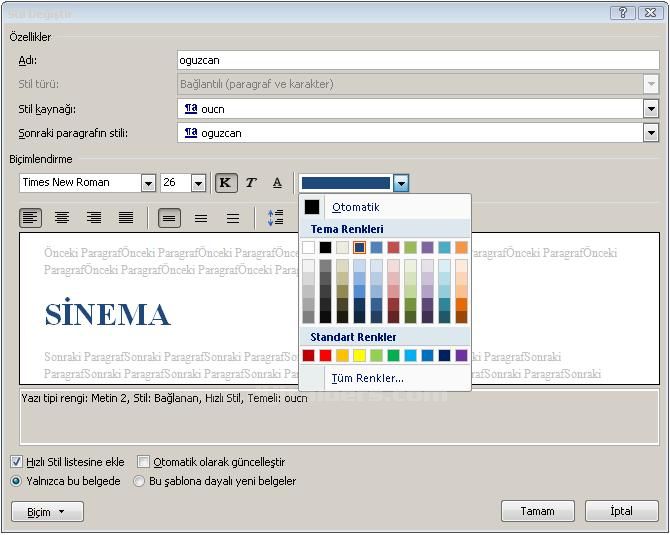Choose 'Otomatik' color option
Viewport: 670px width, 535px height.
point(355,207)
